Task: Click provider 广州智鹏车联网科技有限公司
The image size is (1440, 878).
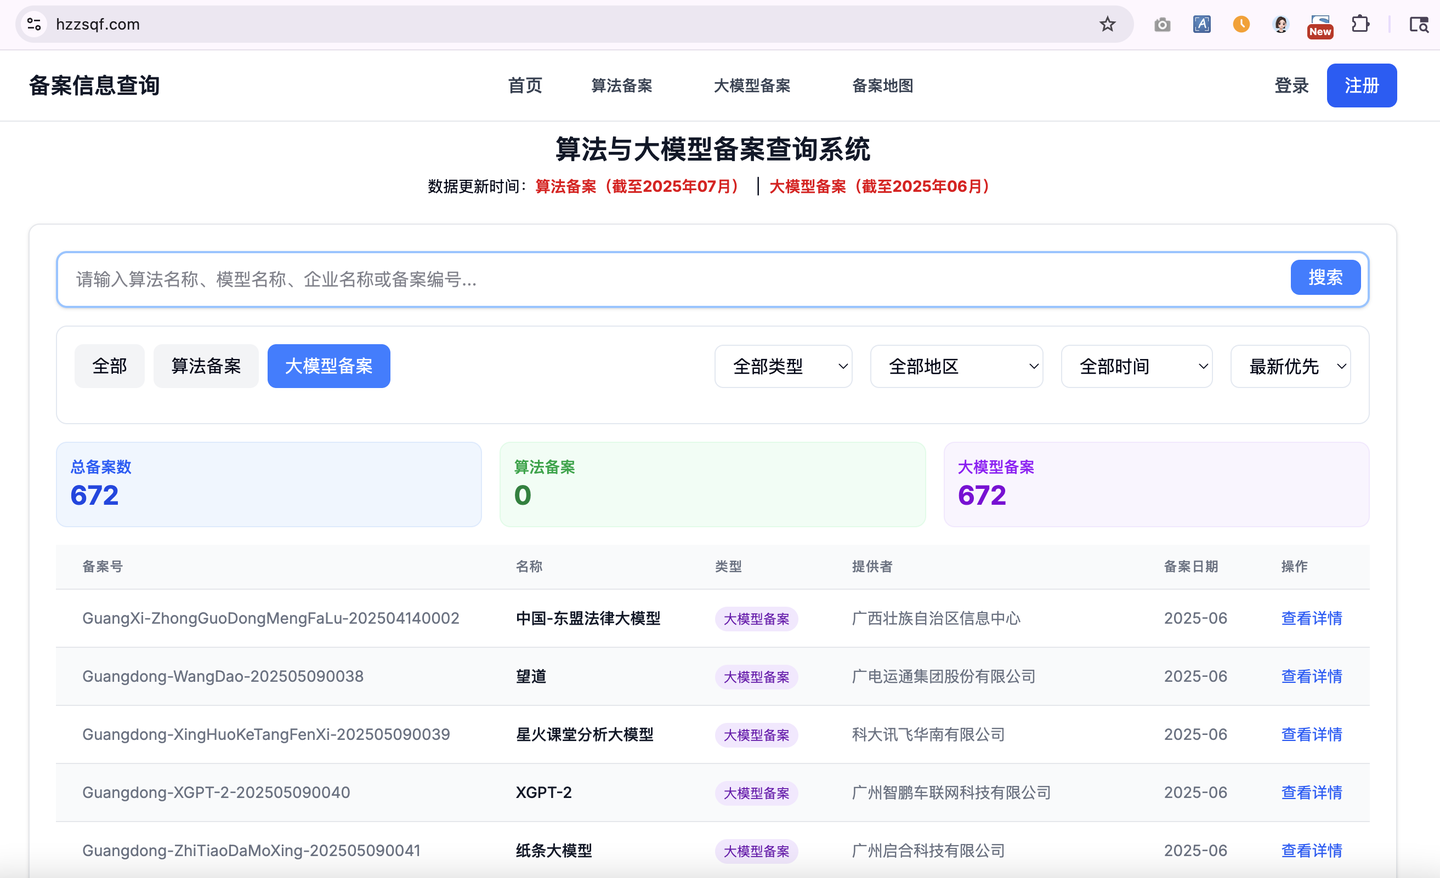Action: point(951,792)
